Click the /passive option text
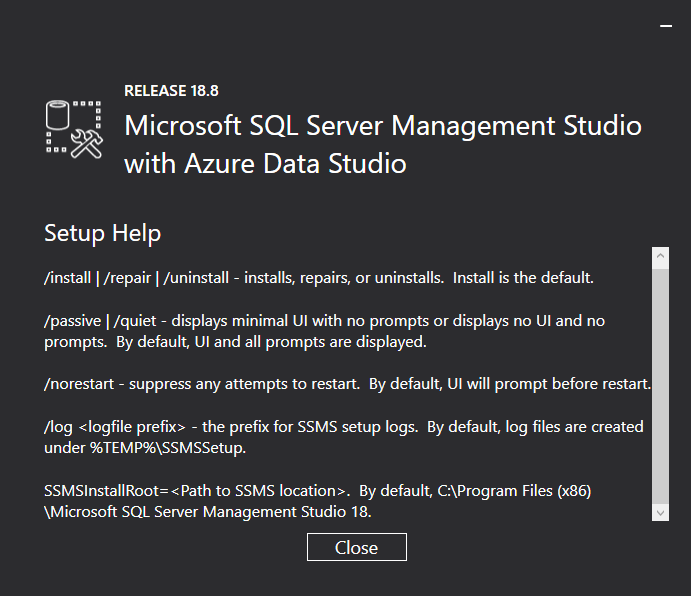Image resolution: width=691 pixels, height=596 pixels. [72, 321]
